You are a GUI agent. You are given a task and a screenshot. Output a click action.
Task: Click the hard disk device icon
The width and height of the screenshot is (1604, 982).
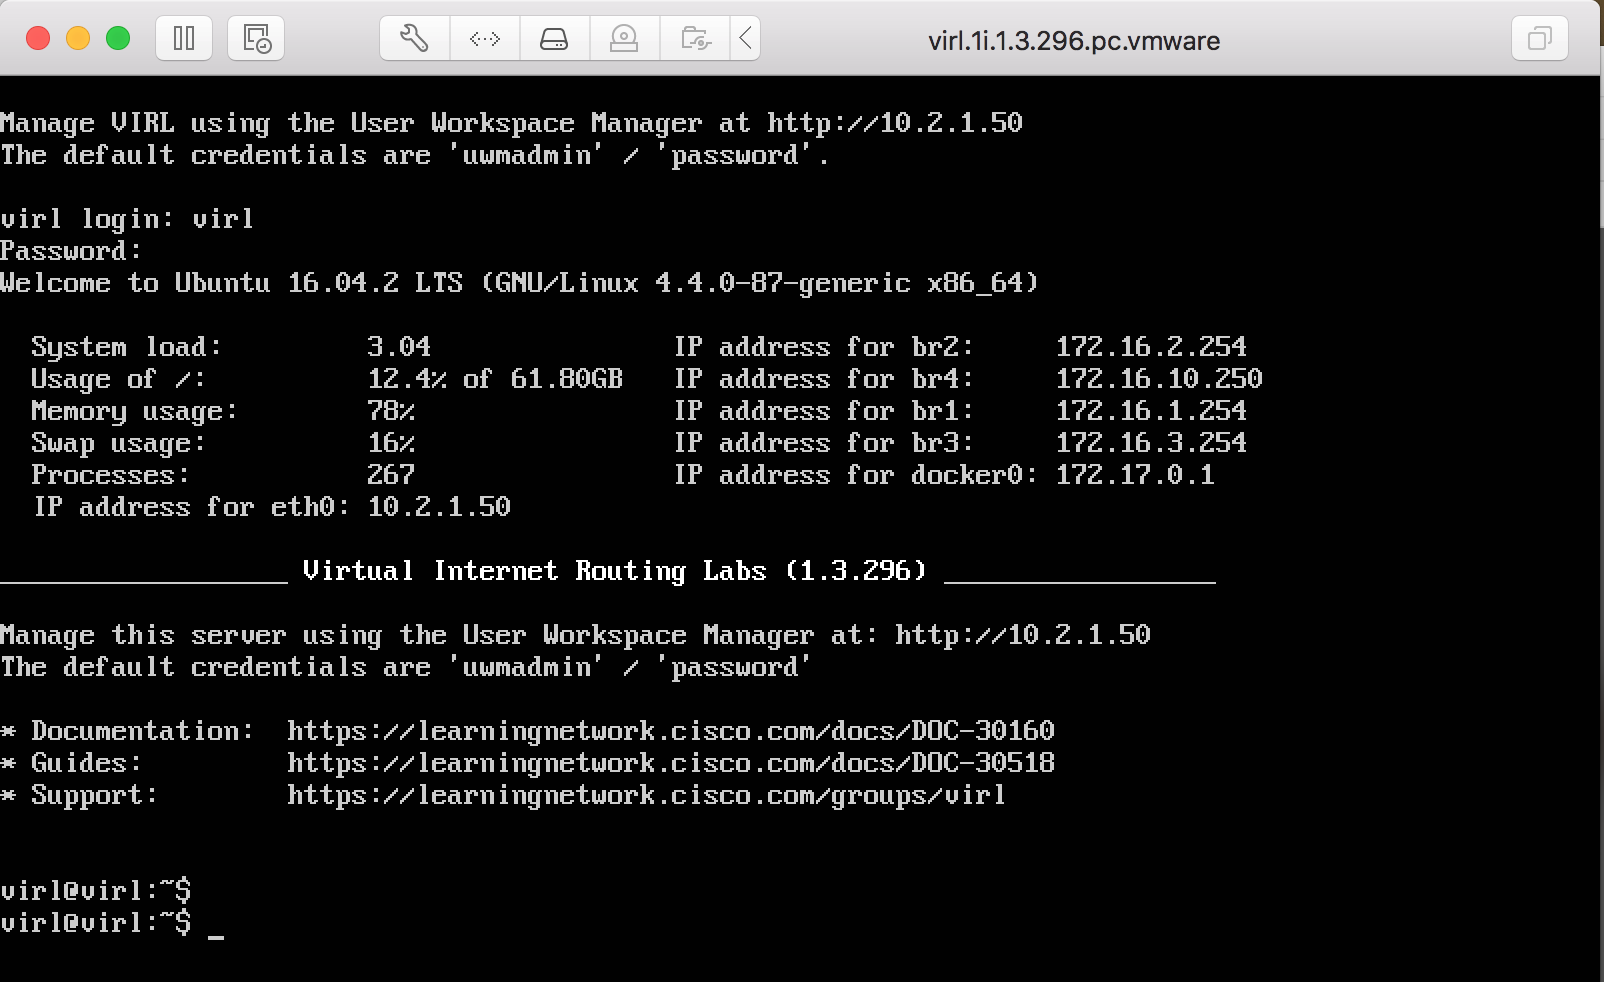pos(554,39)
